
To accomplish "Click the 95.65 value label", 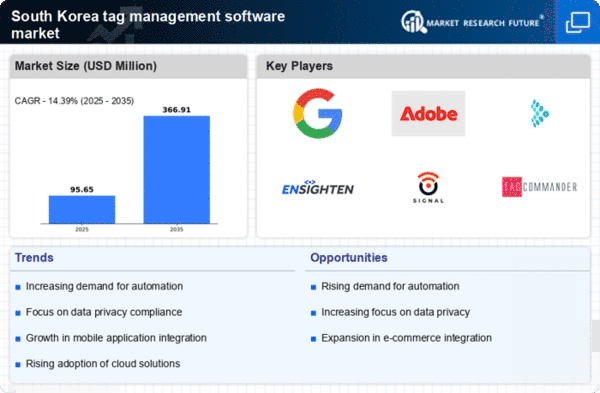I will click(x=82, y=189).
